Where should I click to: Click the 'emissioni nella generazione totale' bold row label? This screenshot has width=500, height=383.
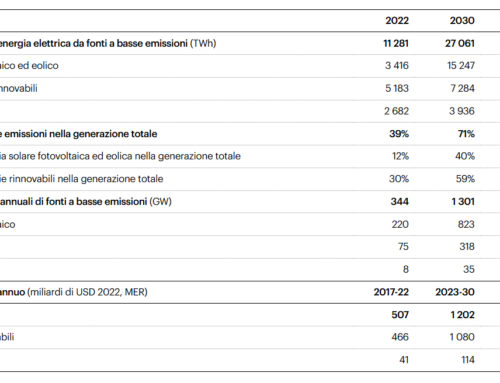click(x=79, y=134)
